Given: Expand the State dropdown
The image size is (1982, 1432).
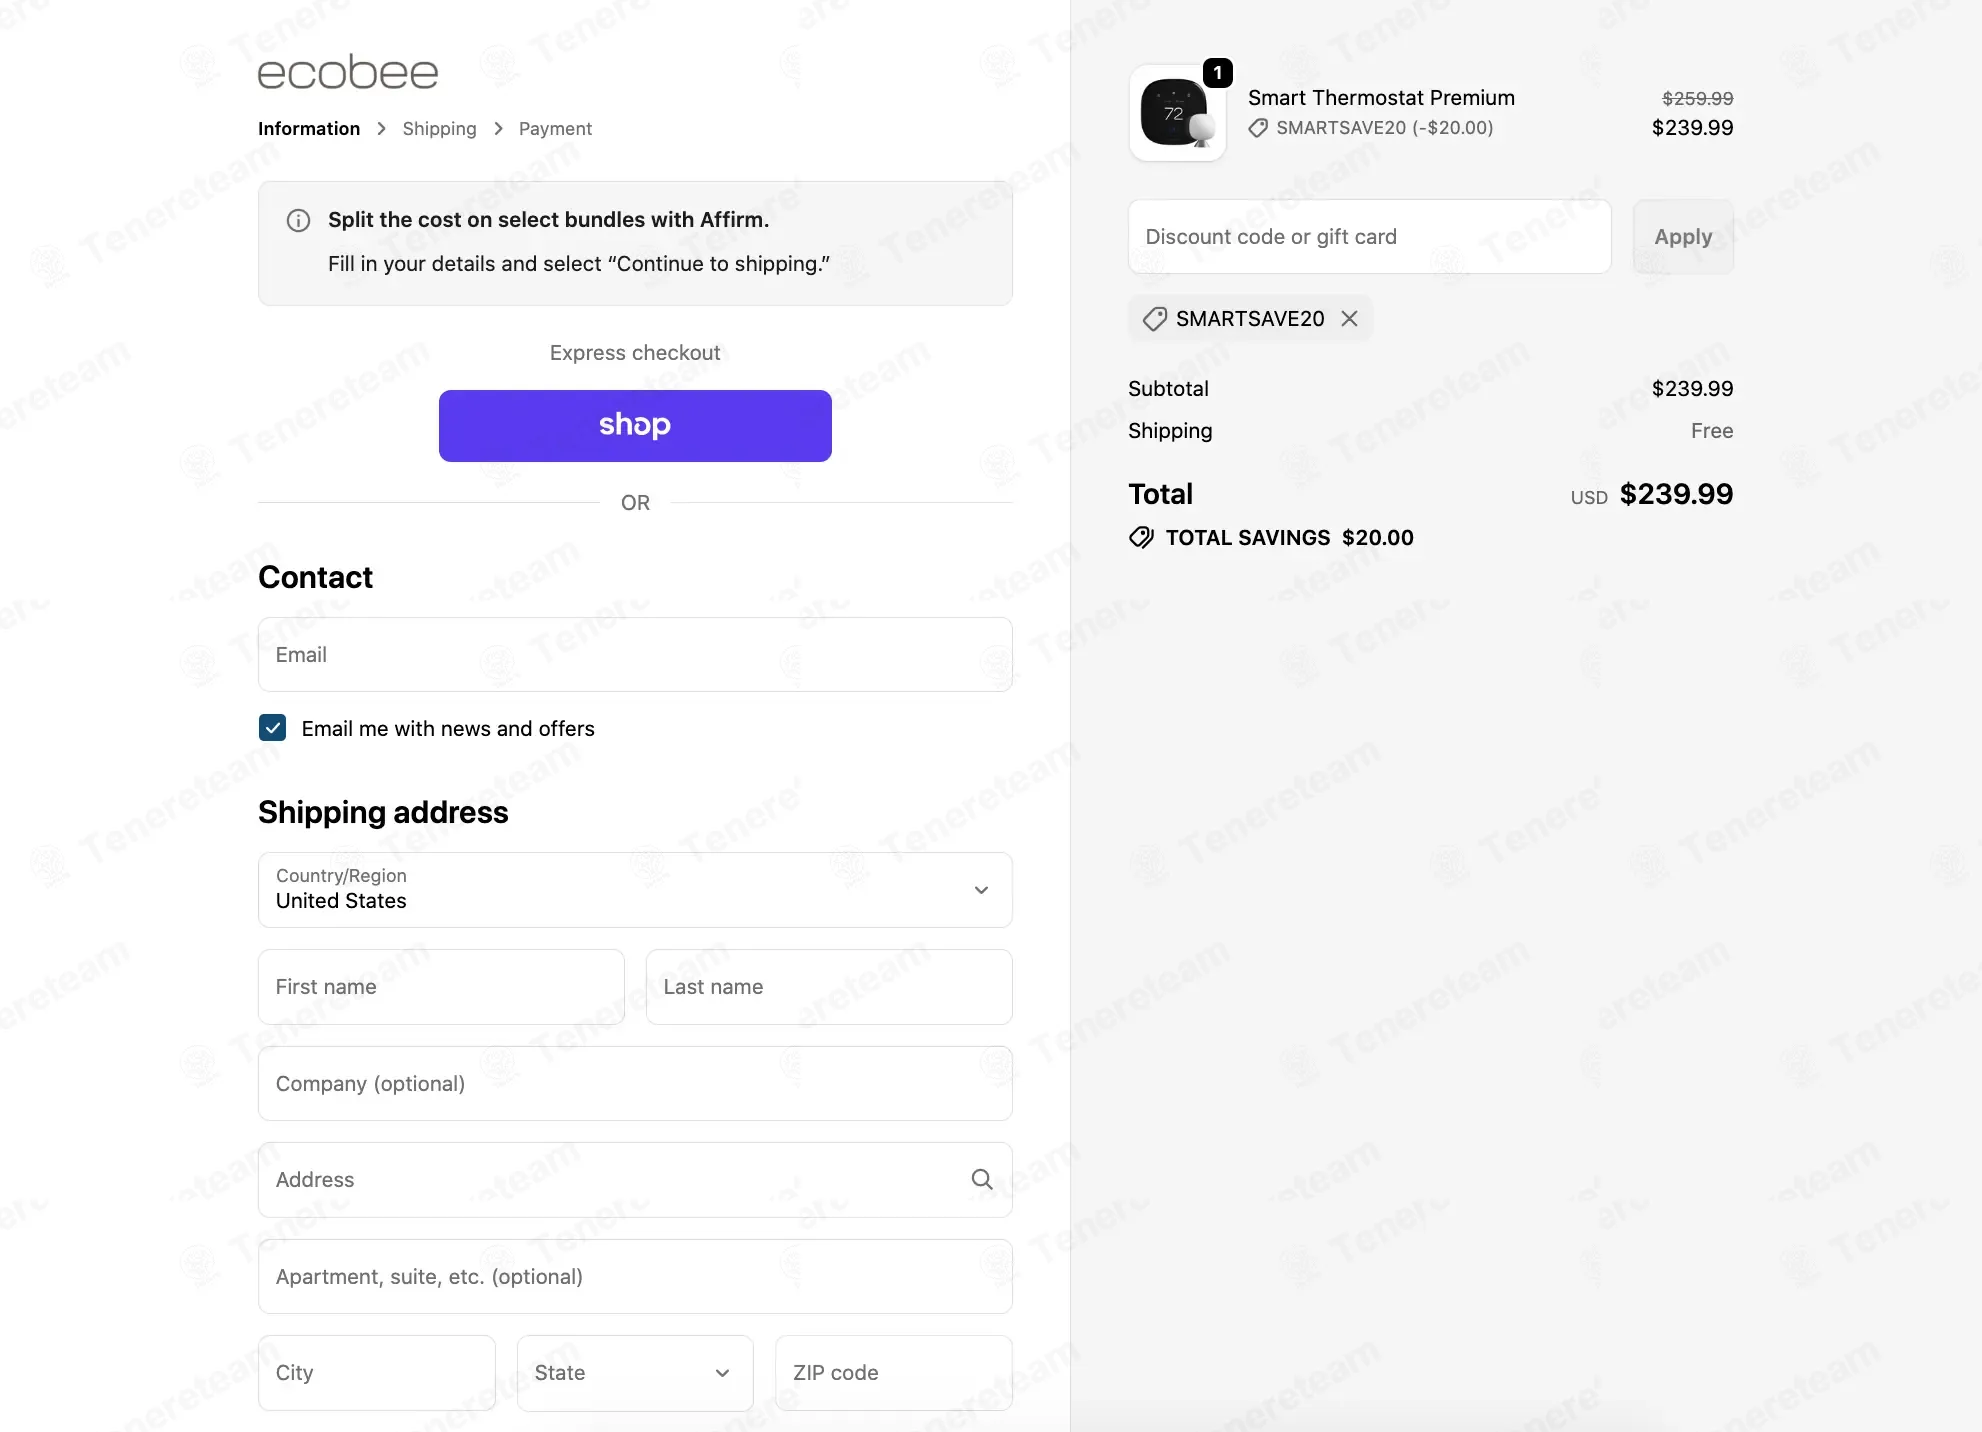Looking at the screenshot, I should (x=635, y=1373).
